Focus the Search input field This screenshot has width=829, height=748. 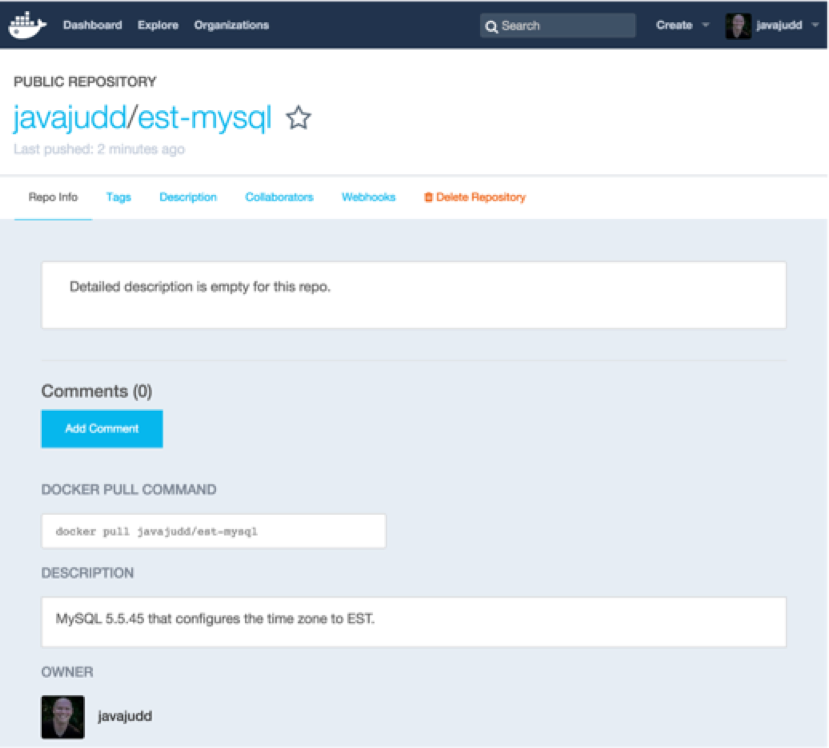(x=558, y=25)
